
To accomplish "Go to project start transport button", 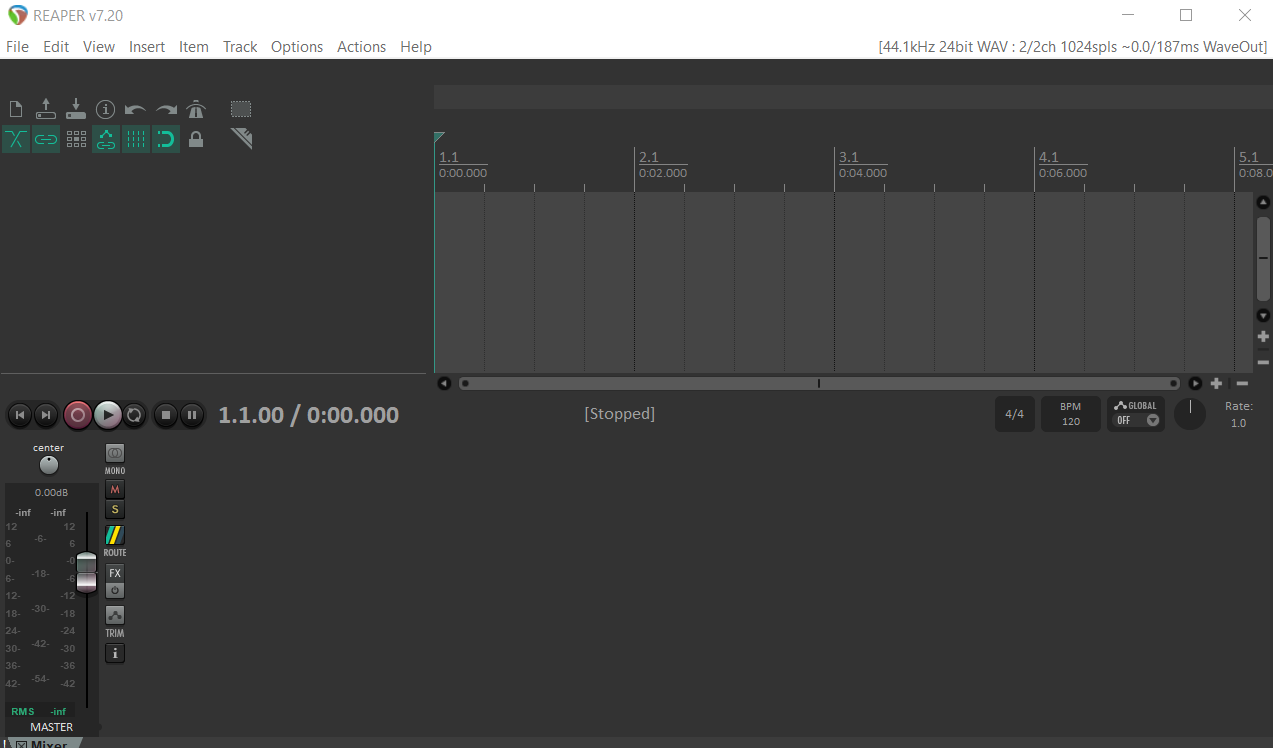I will coord(19,414).
